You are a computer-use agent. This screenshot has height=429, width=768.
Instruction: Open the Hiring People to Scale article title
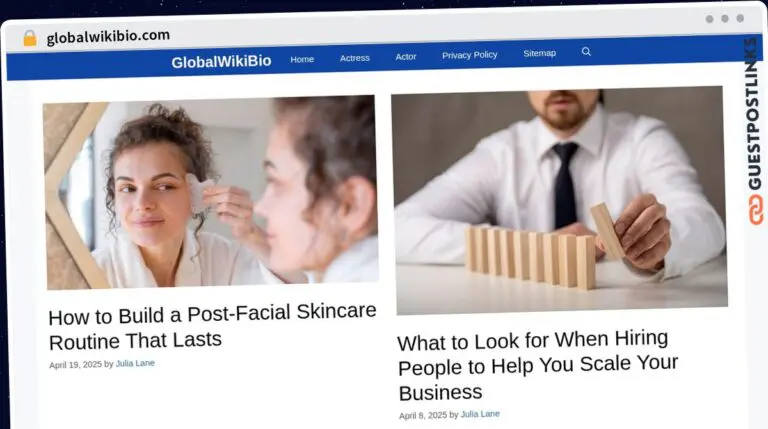click(537, 365)
